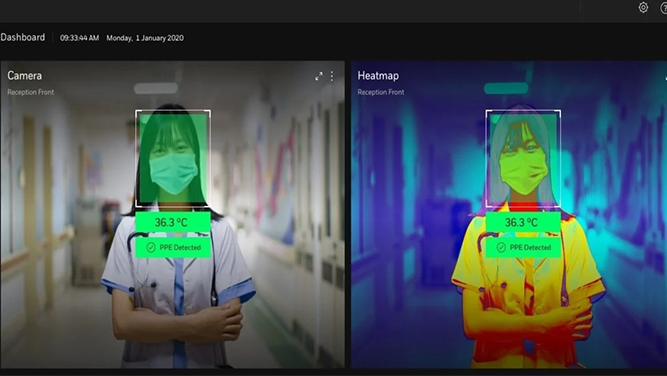667x376 pixels.
Task: Click the Monday, 1 January 2020 date
Action: pos(145,38)
